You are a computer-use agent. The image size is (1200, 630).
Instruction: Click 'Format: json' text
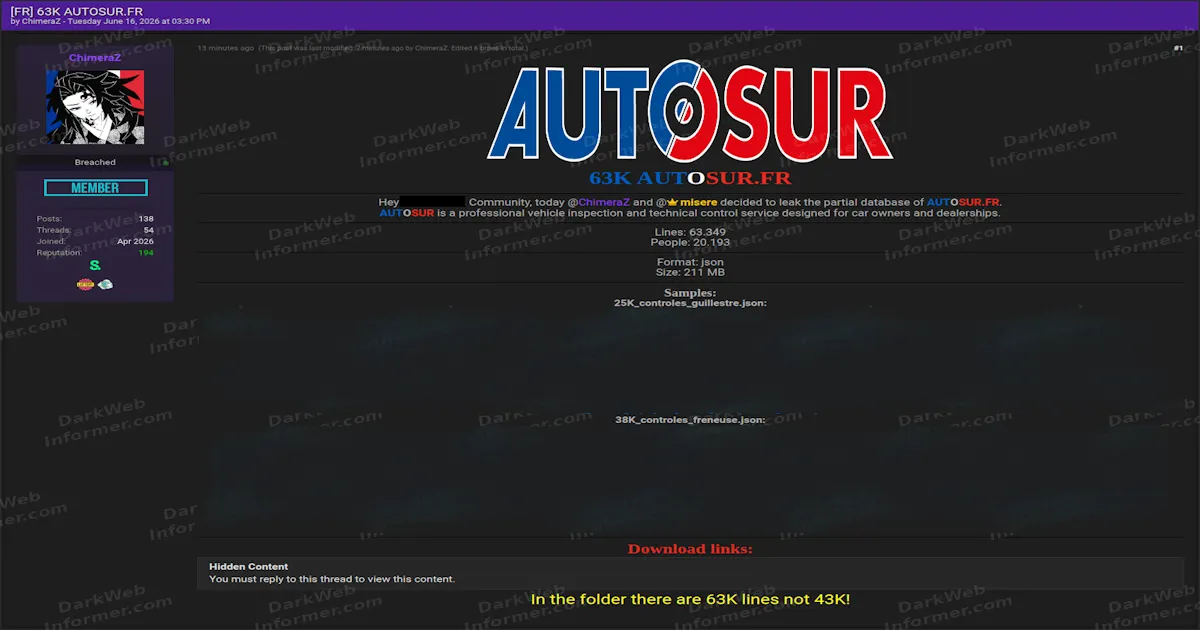click(690, 262)
